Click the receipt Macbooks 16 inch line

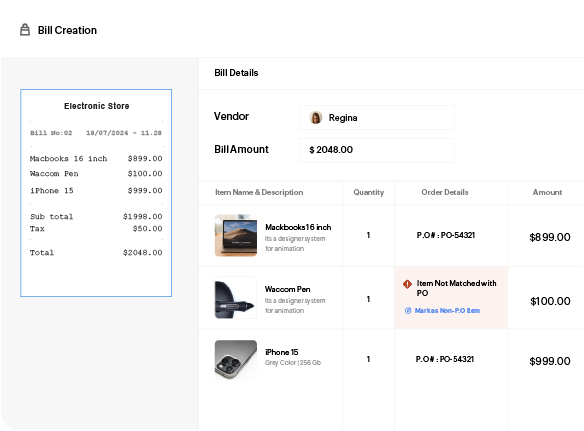96,159
